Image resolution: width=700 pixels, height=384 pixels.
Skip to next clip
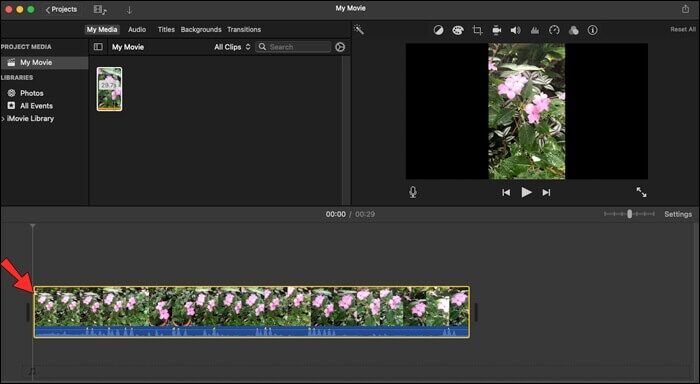click(x=546, y=192)
